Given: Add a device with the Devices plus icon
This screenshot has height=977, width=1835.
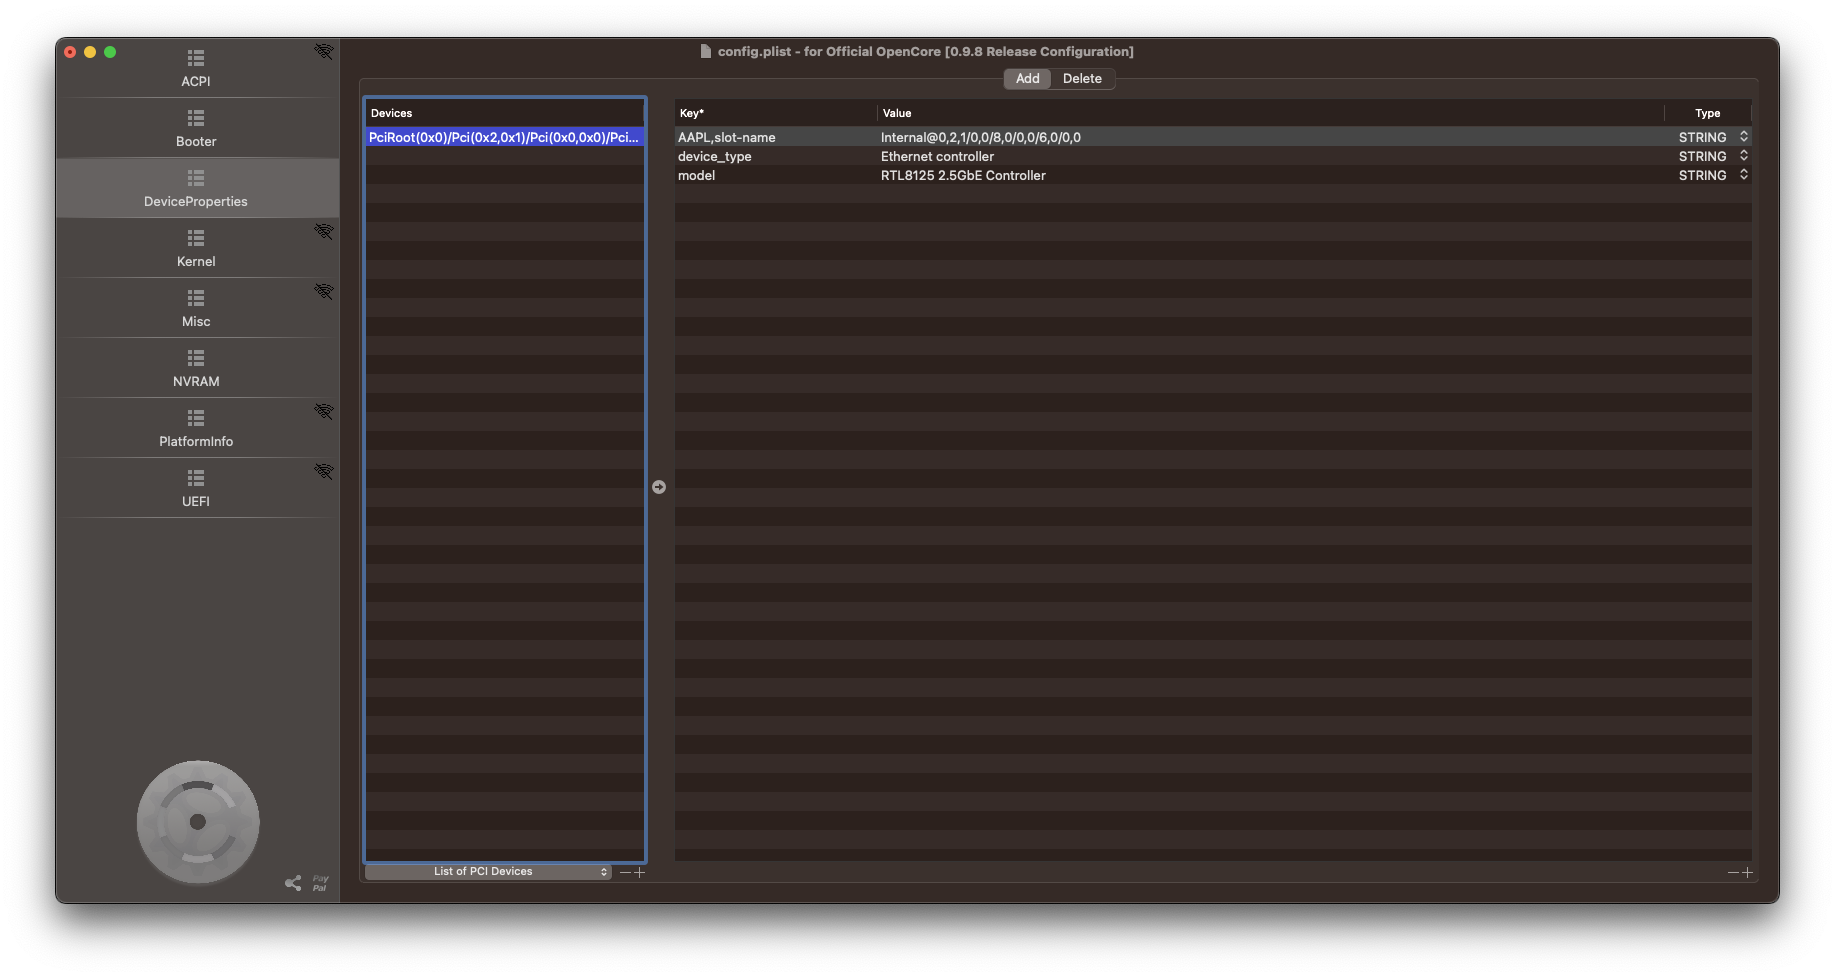Looking at the screenshot, I should pos(640,872).
